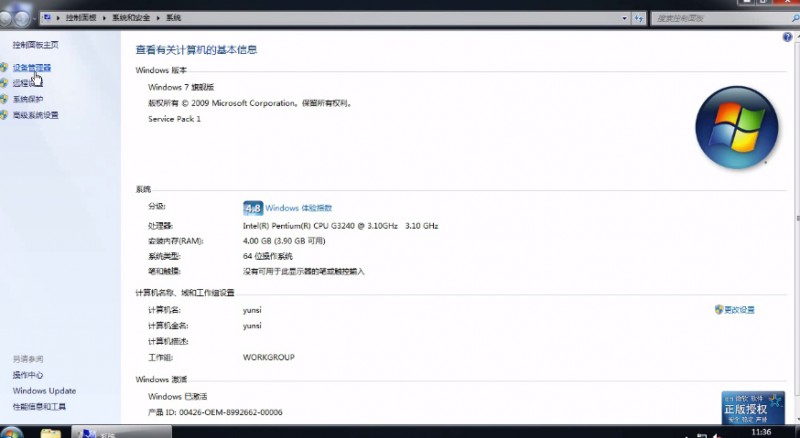Open 高级系统设置 link

point(35,115)
